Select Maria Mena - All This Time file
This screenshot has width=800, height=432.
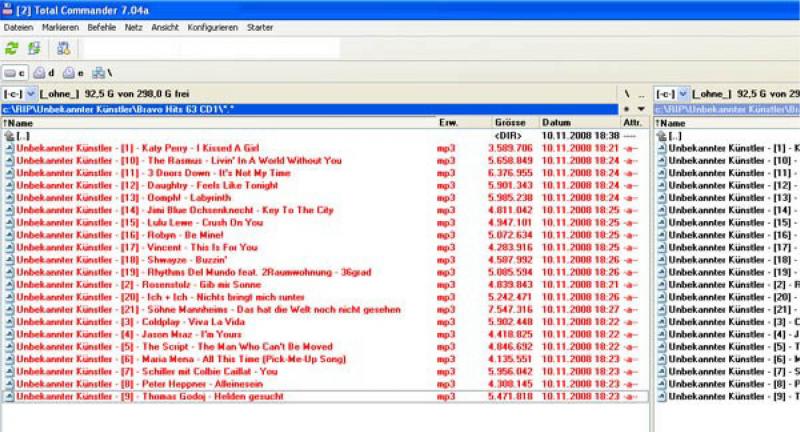point(326,360)
